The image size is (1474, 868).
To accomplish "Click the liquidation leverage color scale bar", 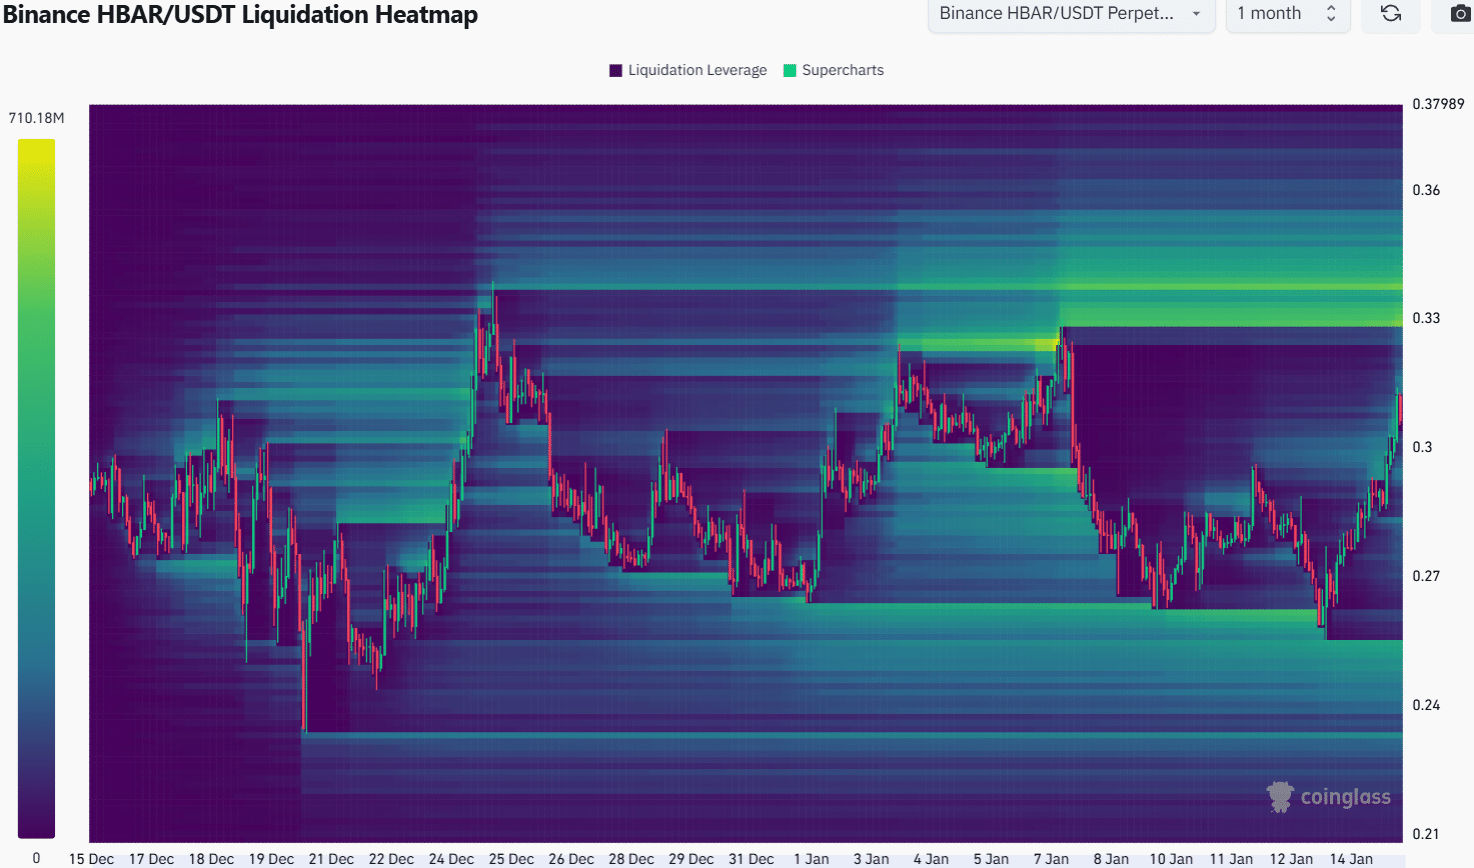I will (x=36, y=488).
